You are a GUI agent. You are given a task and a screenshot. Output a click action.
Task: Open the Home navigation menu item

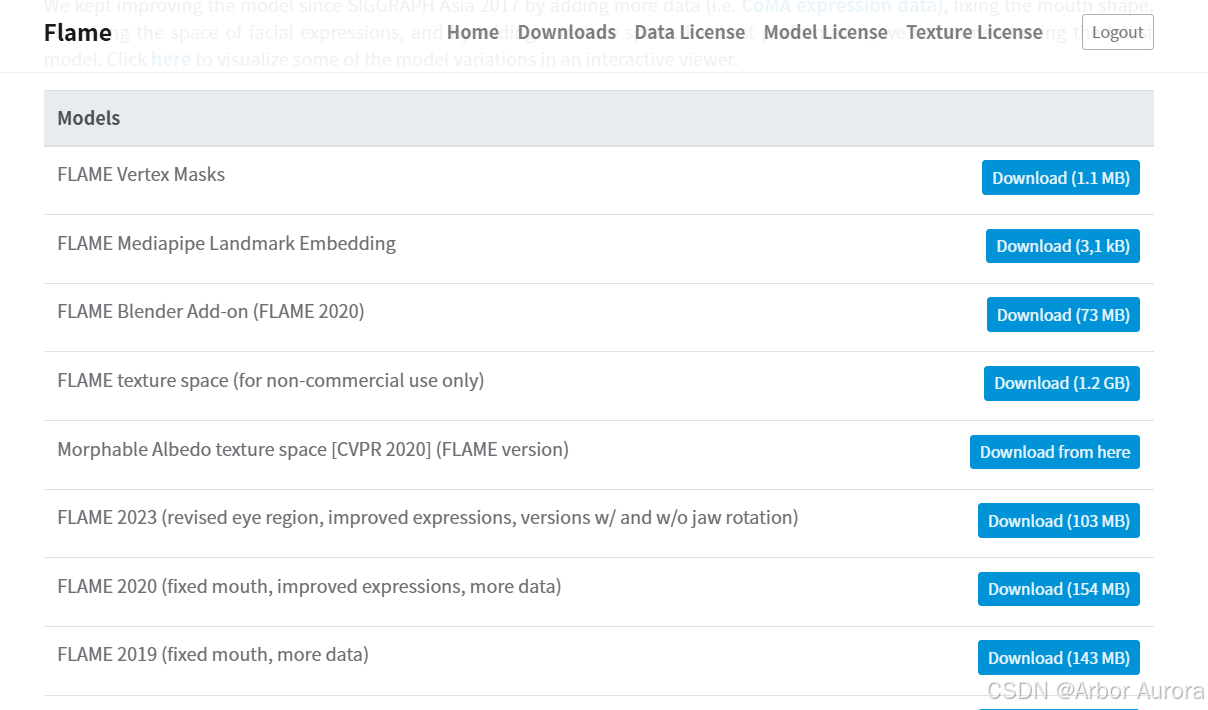coord(472,32)
